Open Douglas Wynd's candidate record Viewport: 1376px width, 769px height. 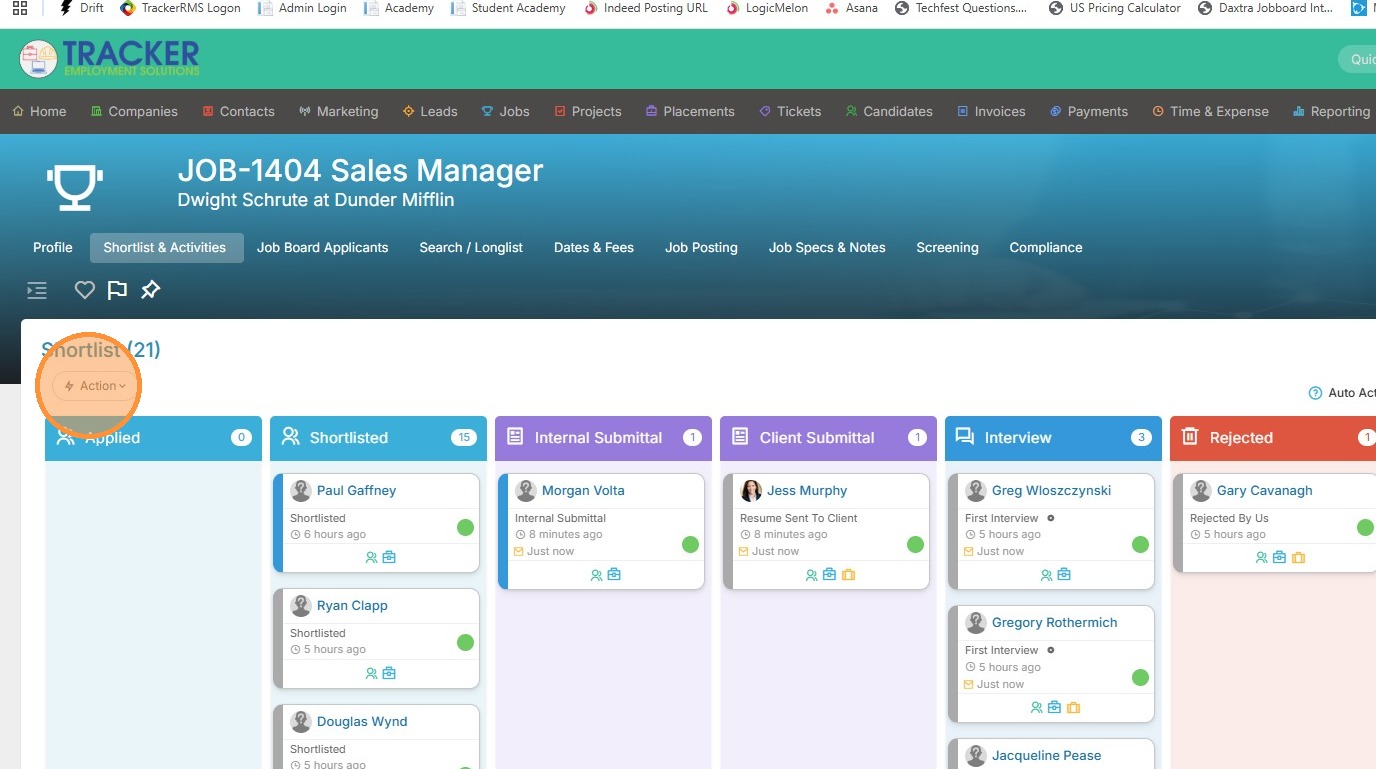(362, 722)
